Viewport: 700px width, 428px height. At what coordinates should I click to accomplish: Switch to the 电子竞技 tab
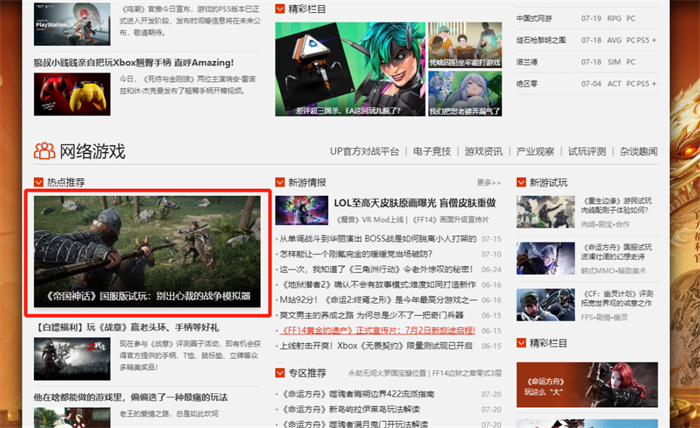(x=432, y=151)
